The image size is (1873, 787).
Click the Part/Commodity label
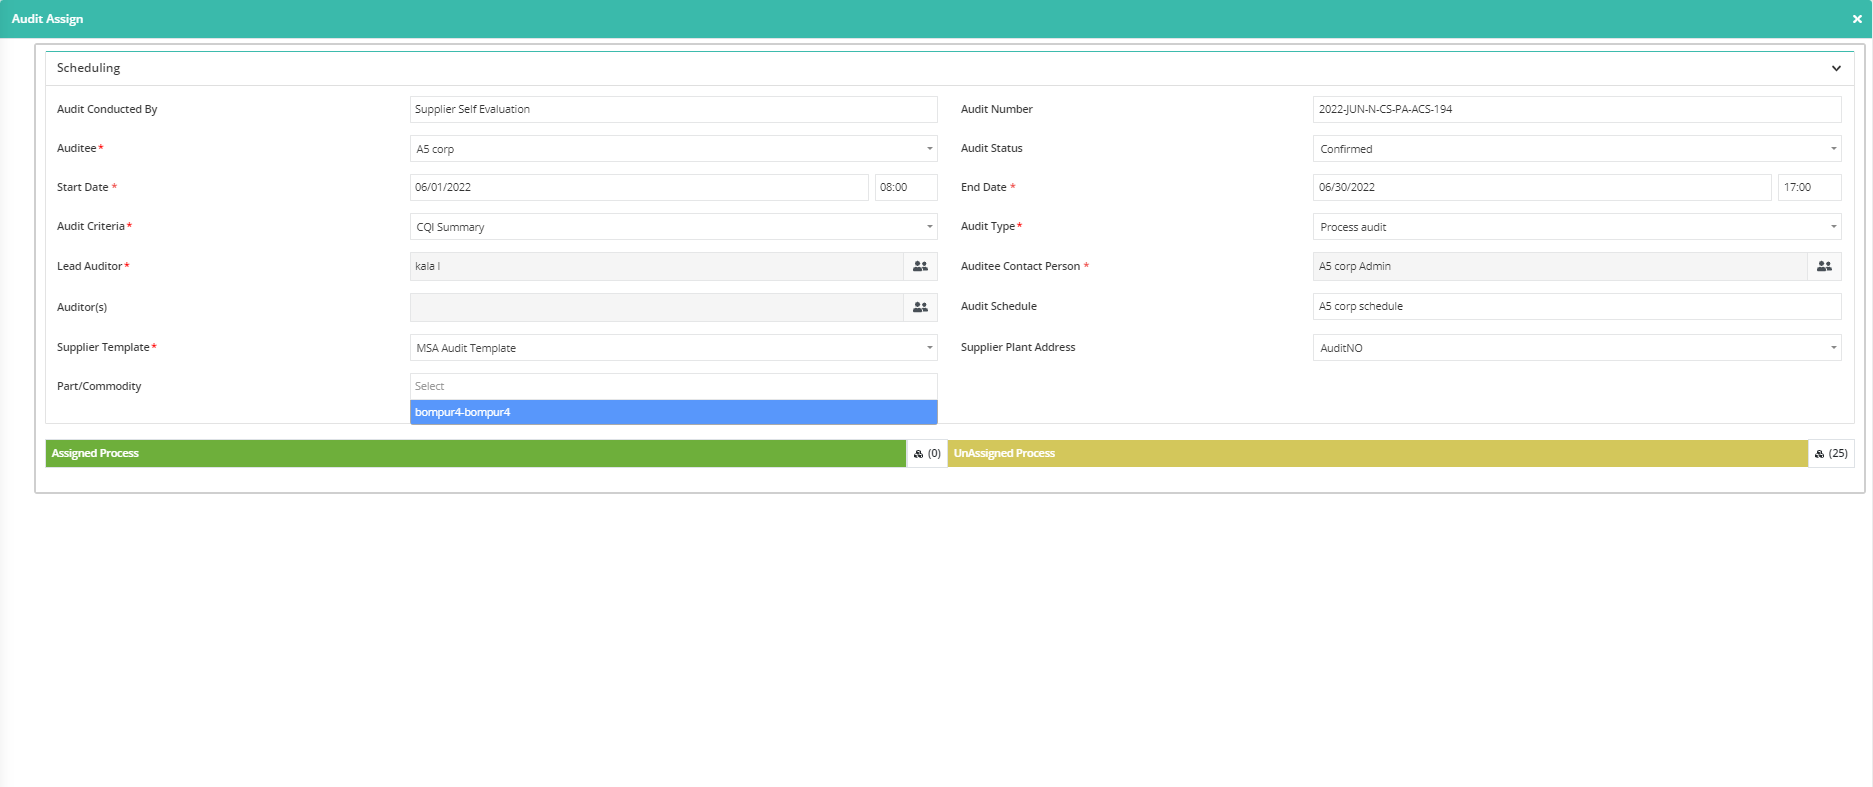(99, 386)
